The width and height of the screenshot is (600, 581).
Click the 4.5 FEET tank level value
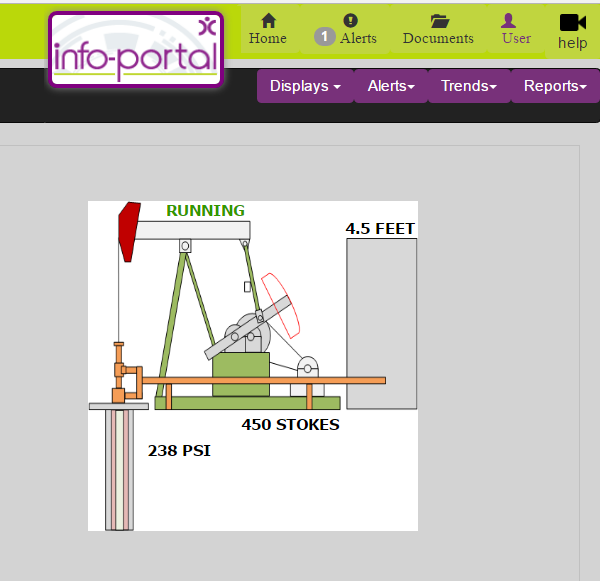tap(380, 228)
